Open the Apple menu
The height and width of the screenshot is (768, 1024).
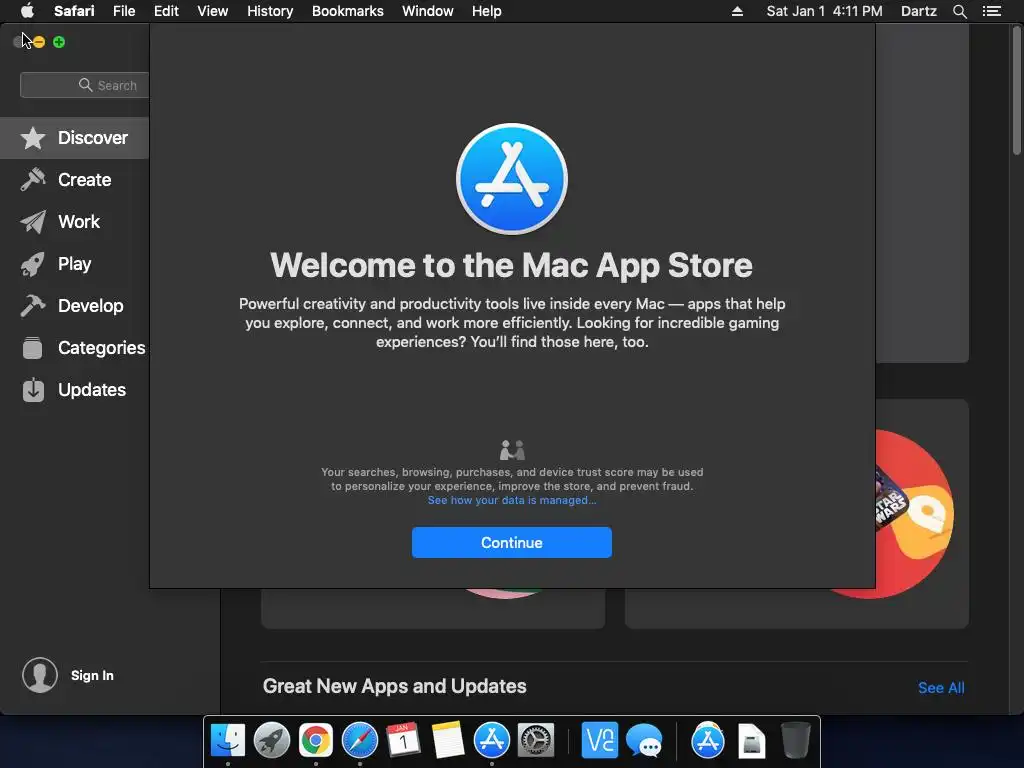coord(27,10)
